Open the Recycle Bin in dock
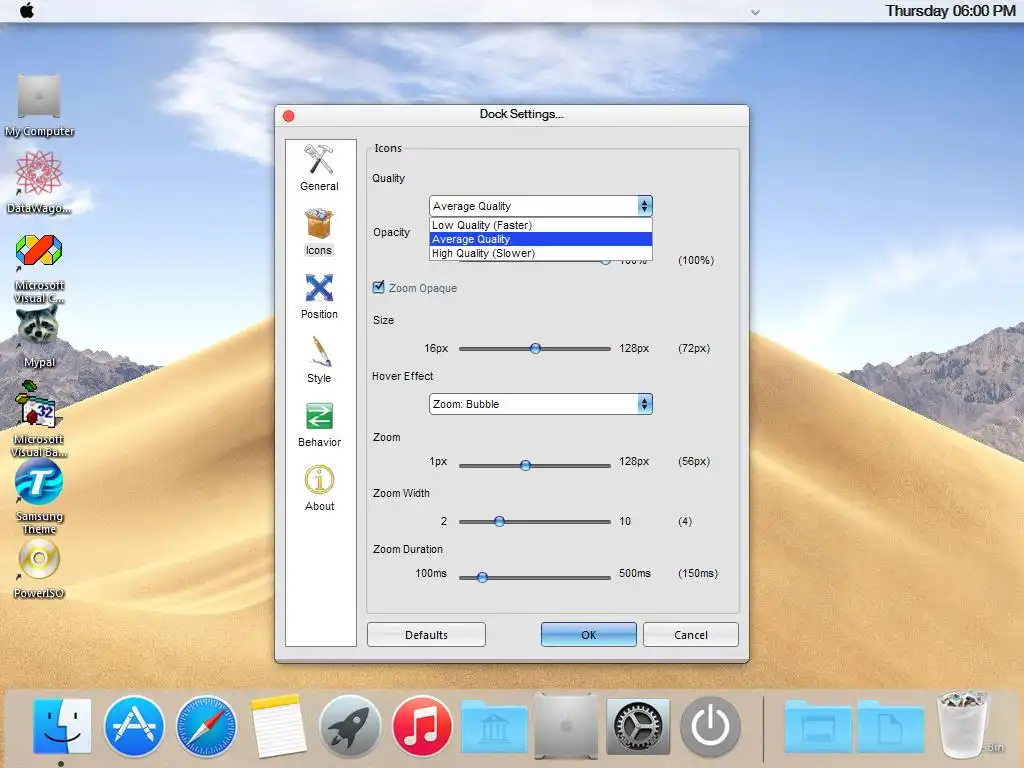Viewport: 1024px width, 768px height. coord(965,725)
